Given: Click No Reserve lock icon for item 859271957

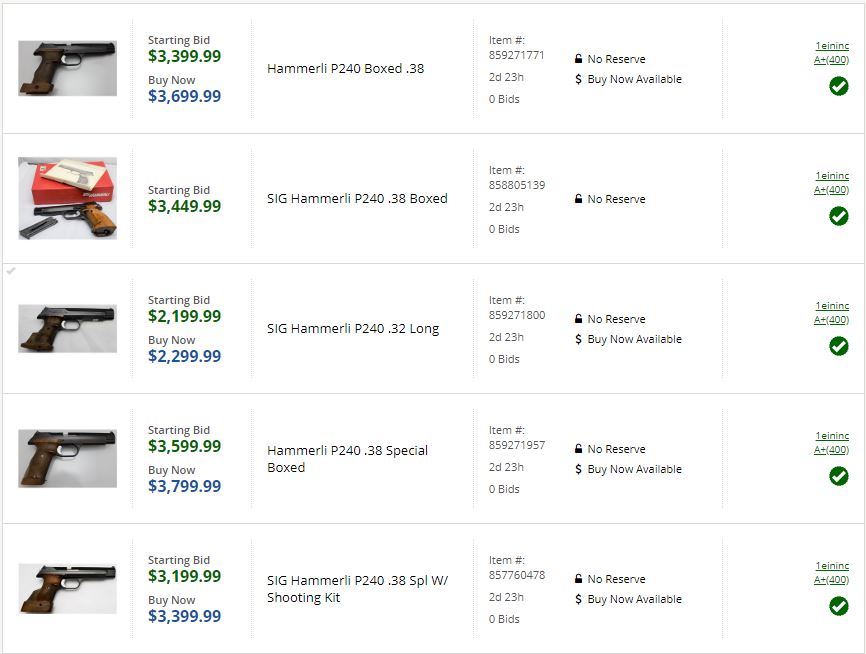Looking at the screenshot, I should click(x=578, y=449).
